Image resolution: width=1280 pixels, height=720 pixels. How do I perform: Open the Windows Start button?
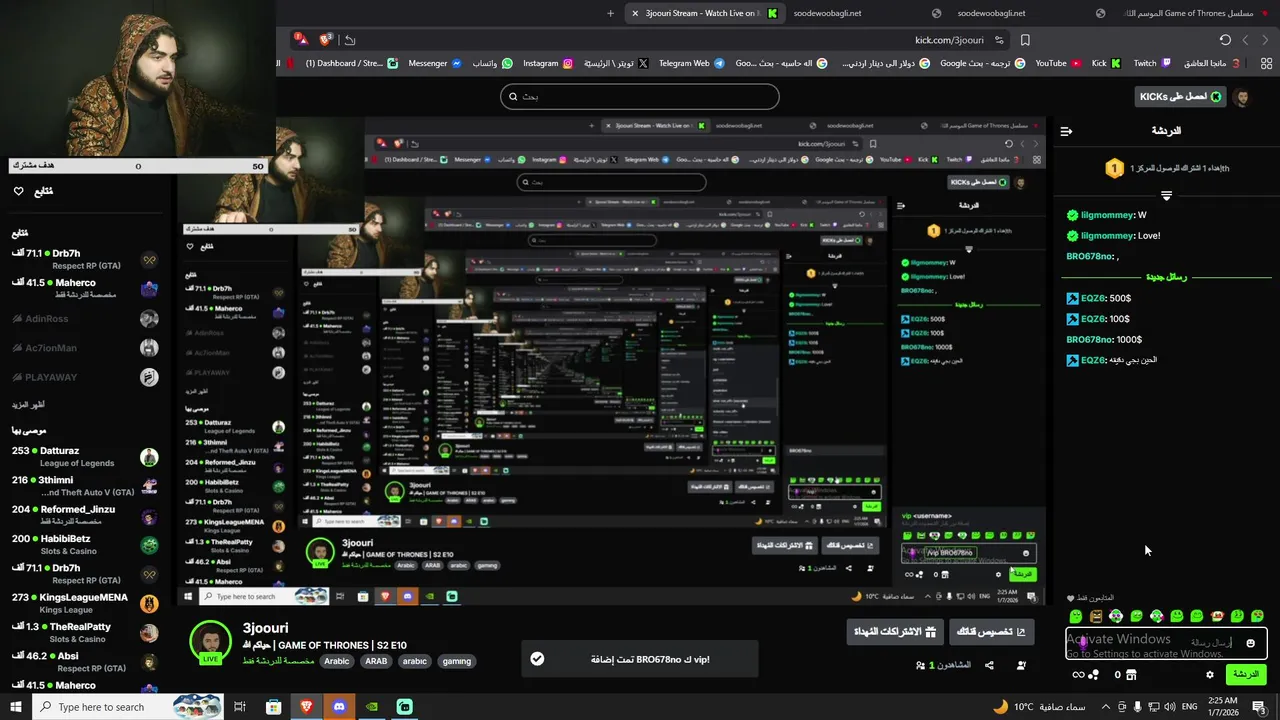(x=15, y=707)
